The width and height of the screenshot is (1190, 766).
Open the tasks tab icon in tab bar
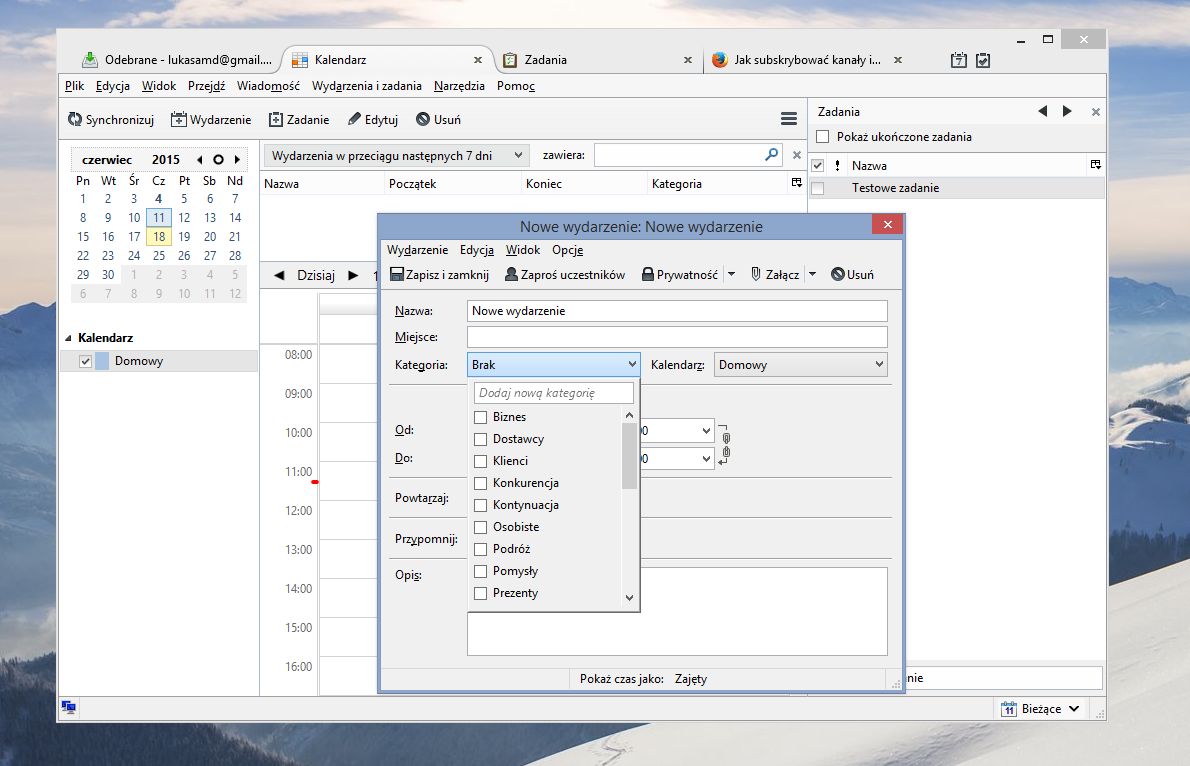click(983, 60)
